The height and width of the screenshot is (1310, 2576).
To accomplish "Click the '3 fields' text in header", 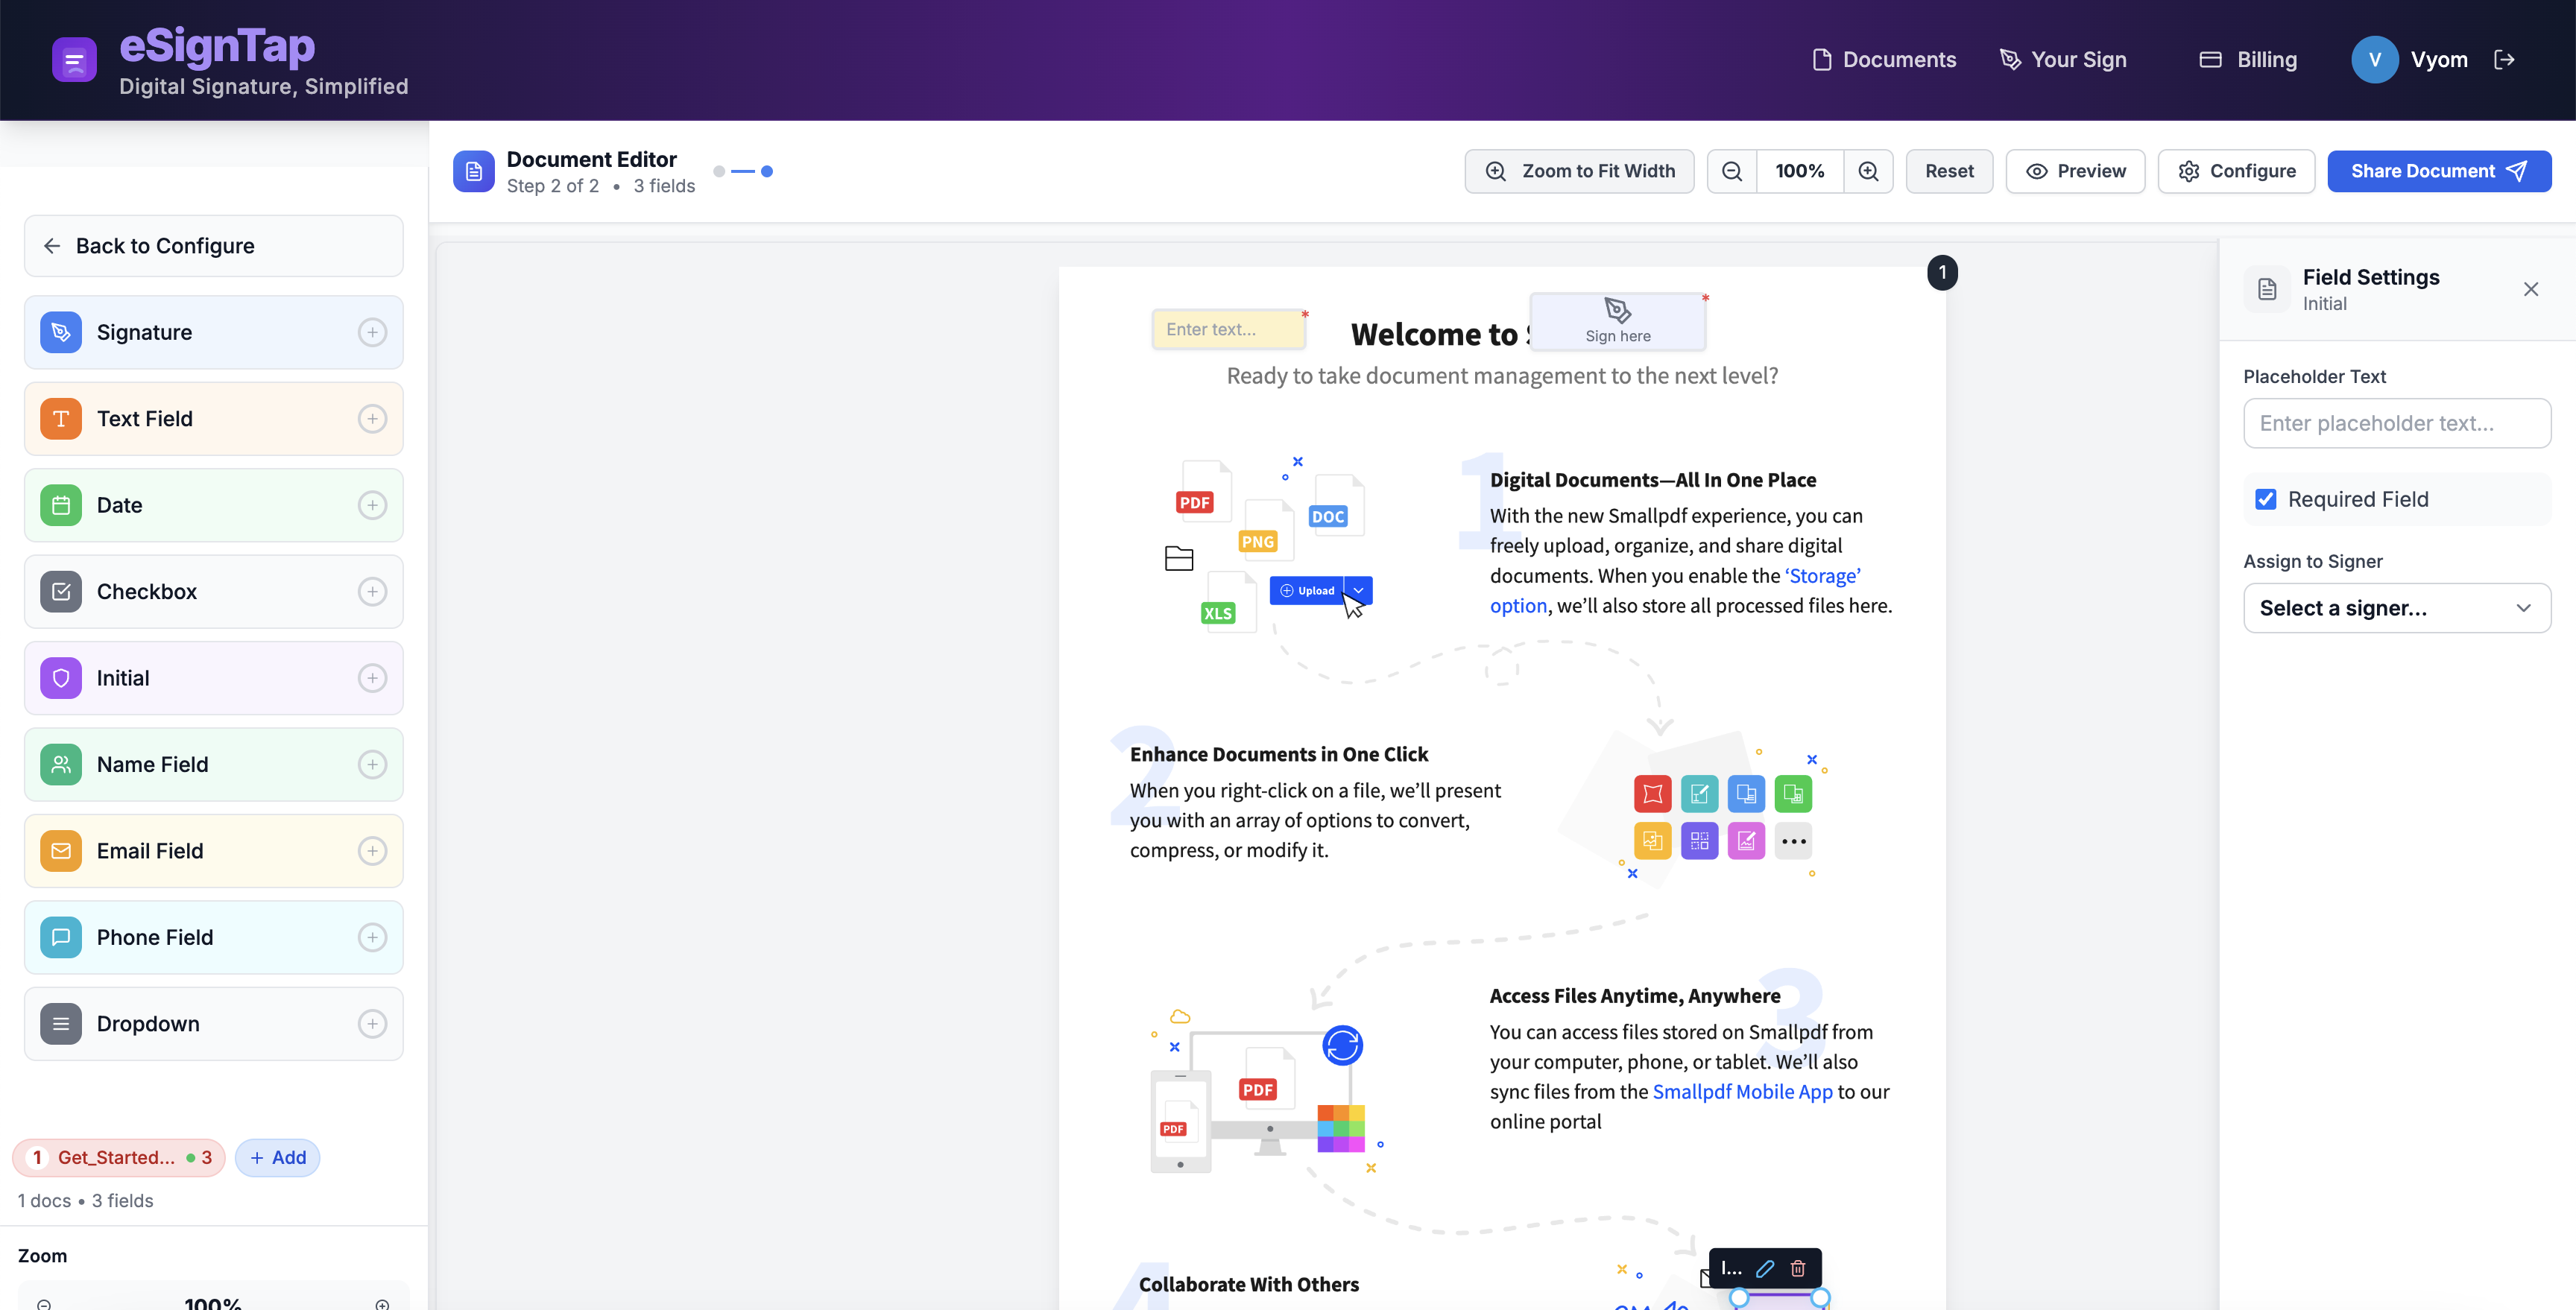I will pyautogui.click(x=664, y=186).
